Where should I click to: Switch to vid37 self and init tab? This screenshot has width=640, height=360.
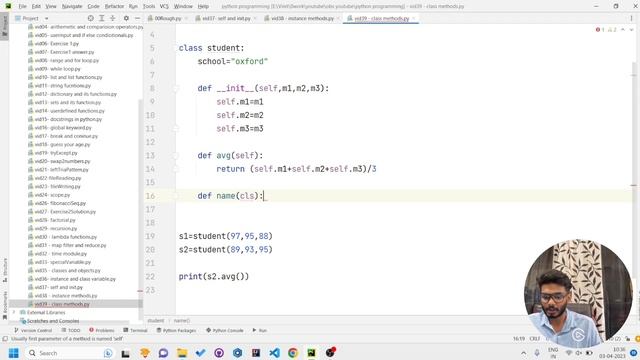click(x=226, y=18)
